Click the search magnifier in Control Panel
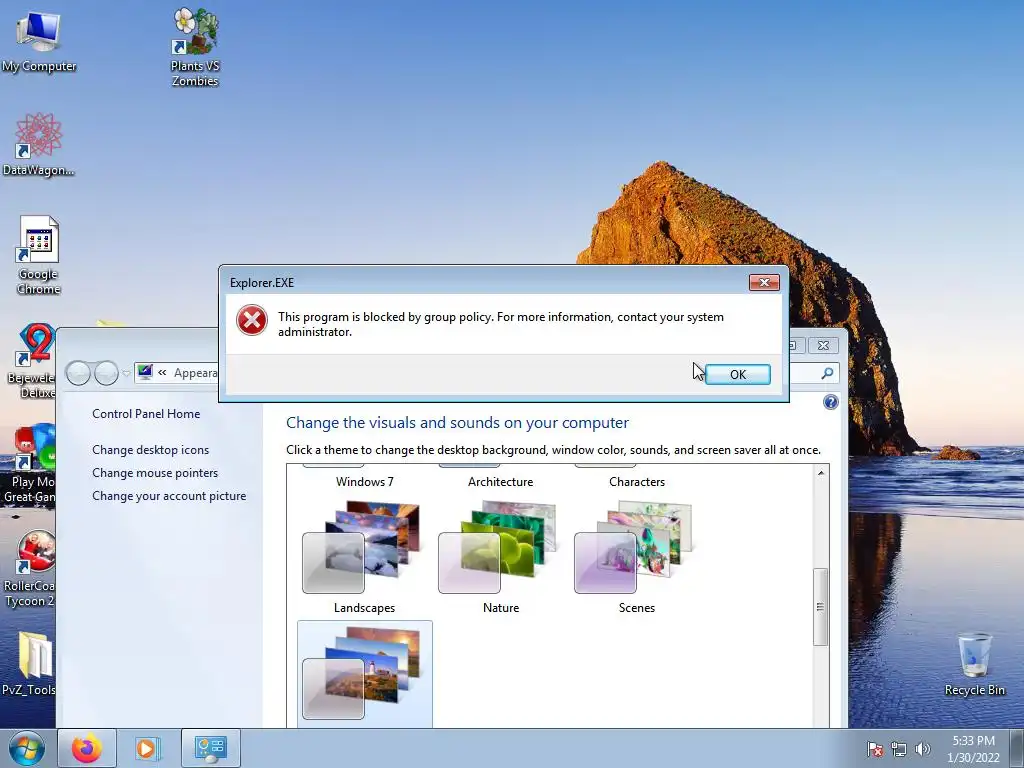Image resolution: width=1024 pixels, height=768 pixels. pos(827,374)
